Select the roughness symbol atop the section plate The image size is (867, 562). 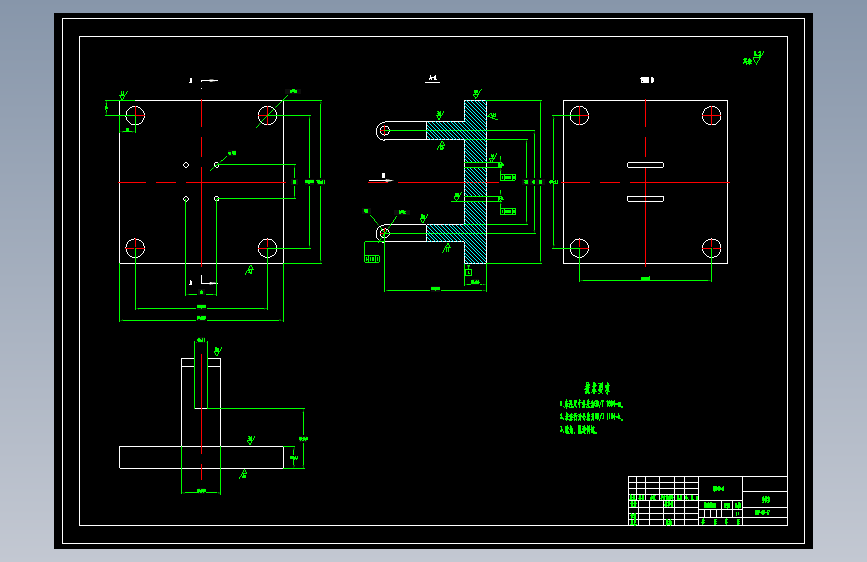click(477, 93)
